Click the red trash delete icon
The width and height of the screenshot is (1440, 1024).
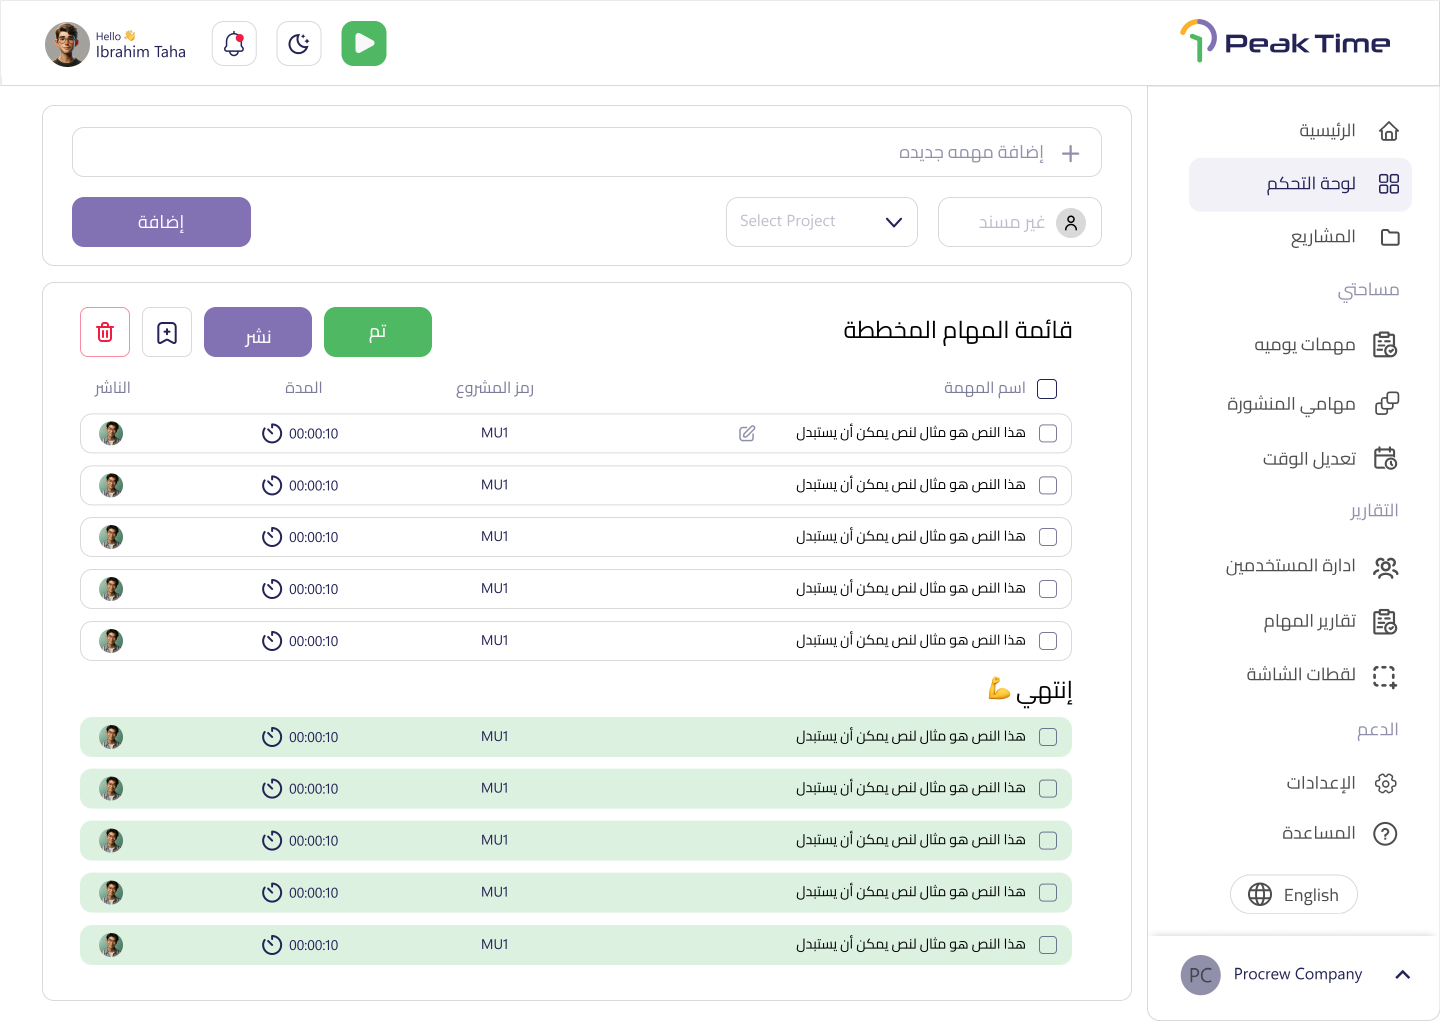(105, 332)
